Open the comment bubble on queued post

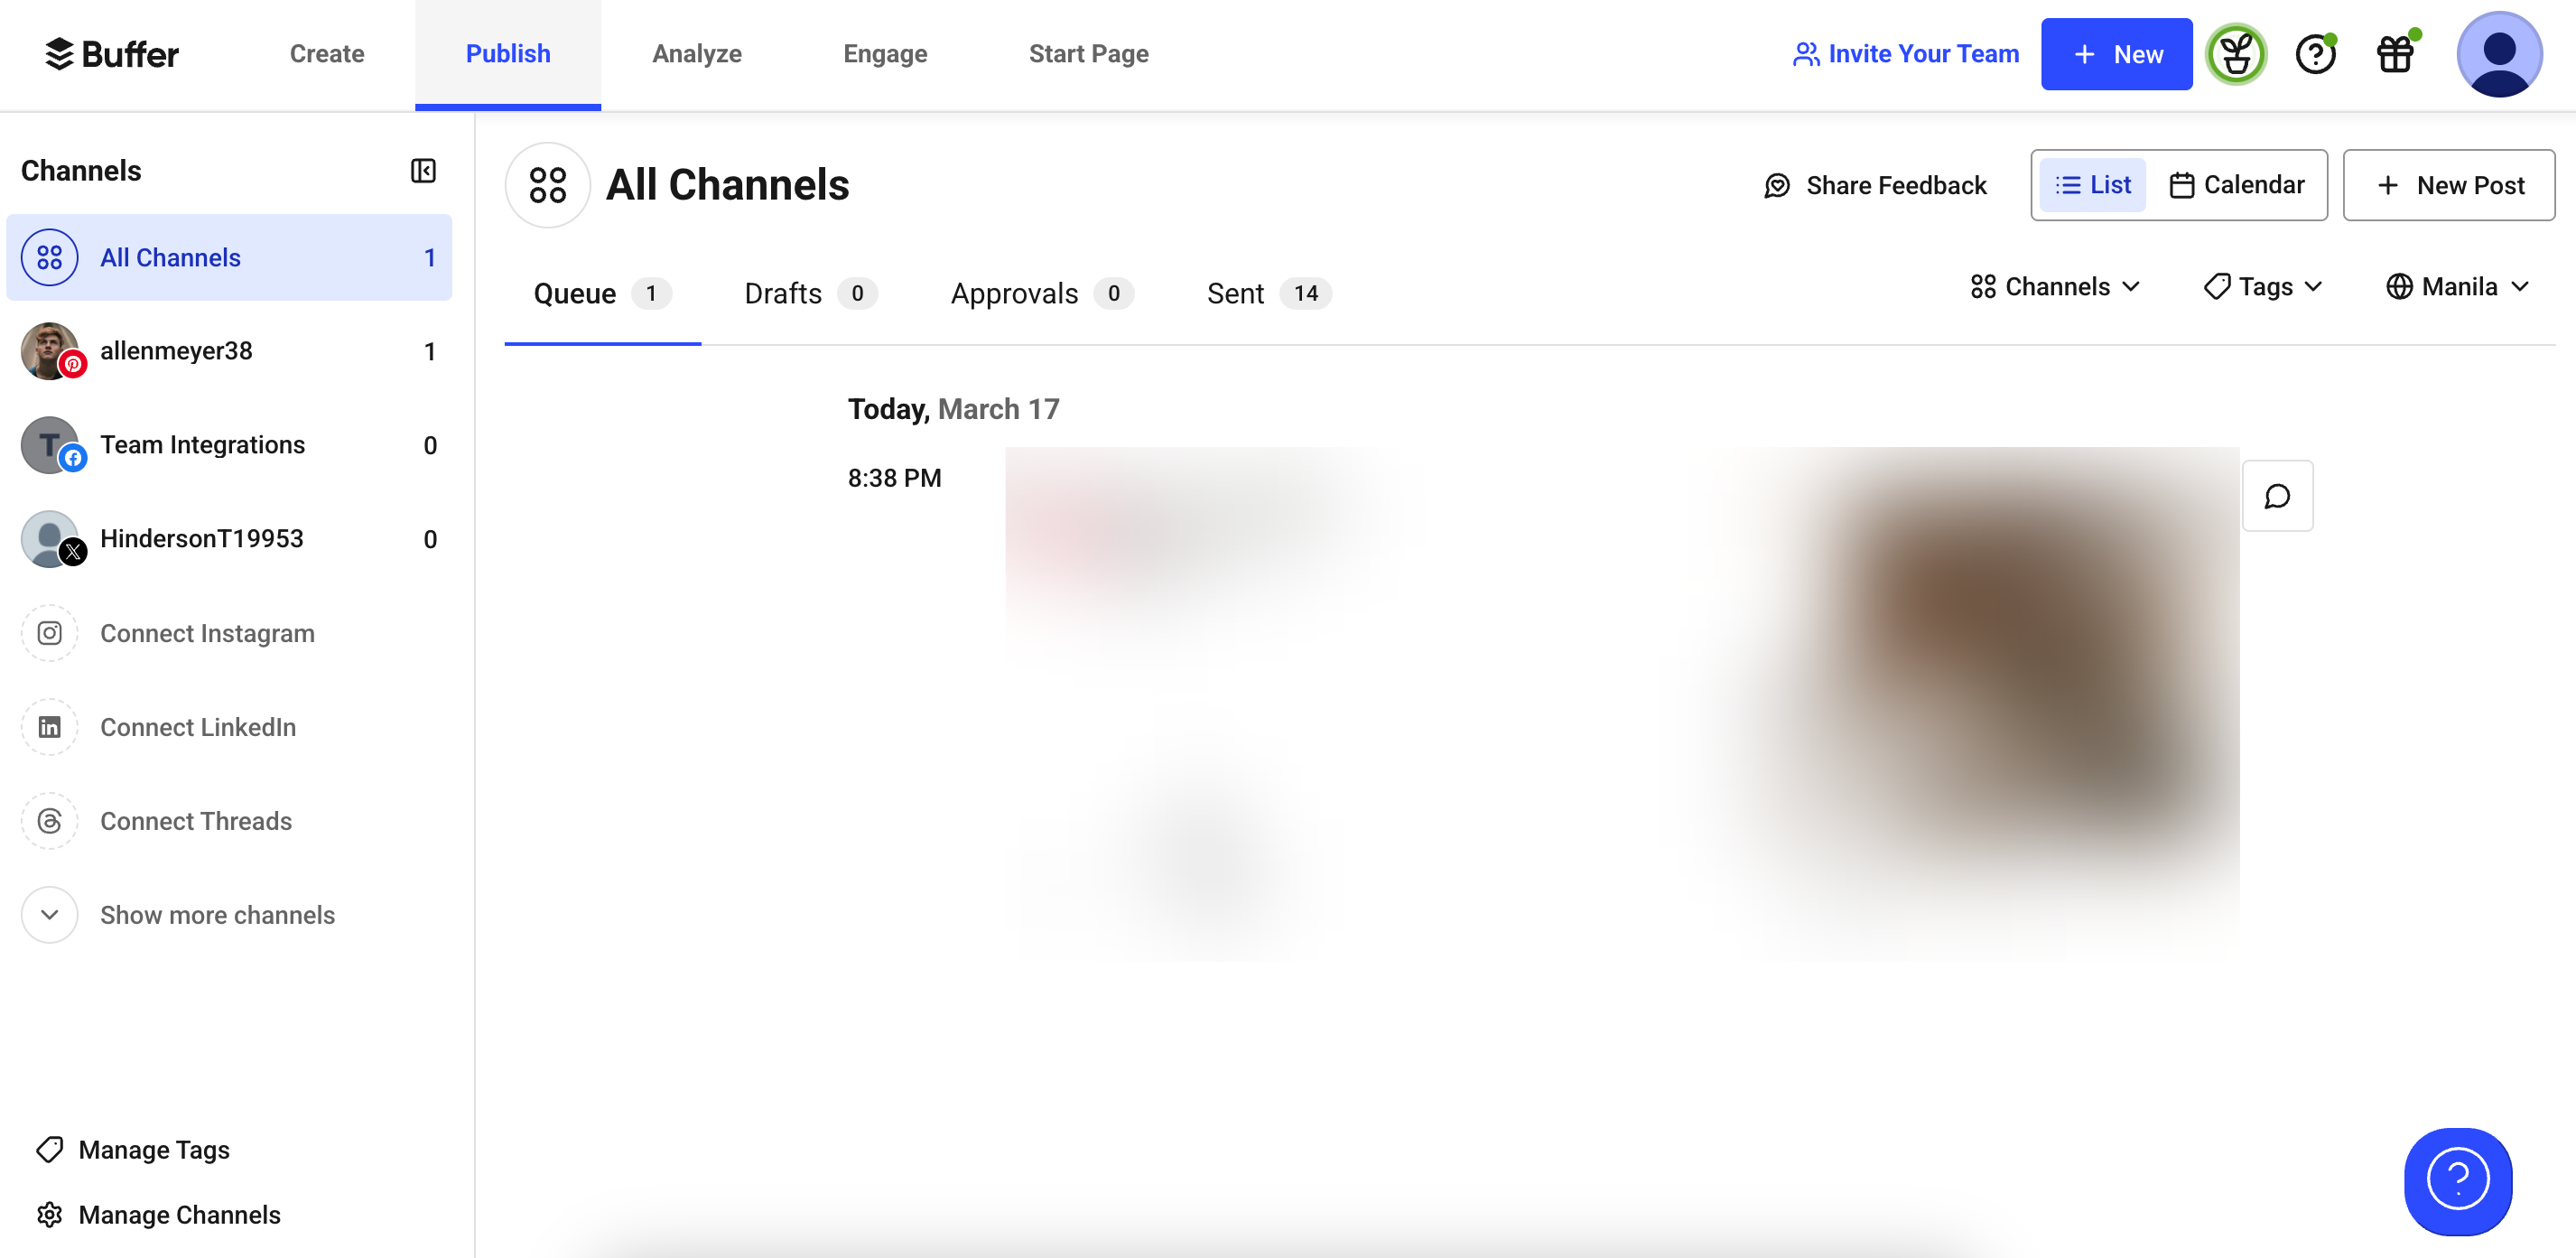click(x=2277, y=496)
